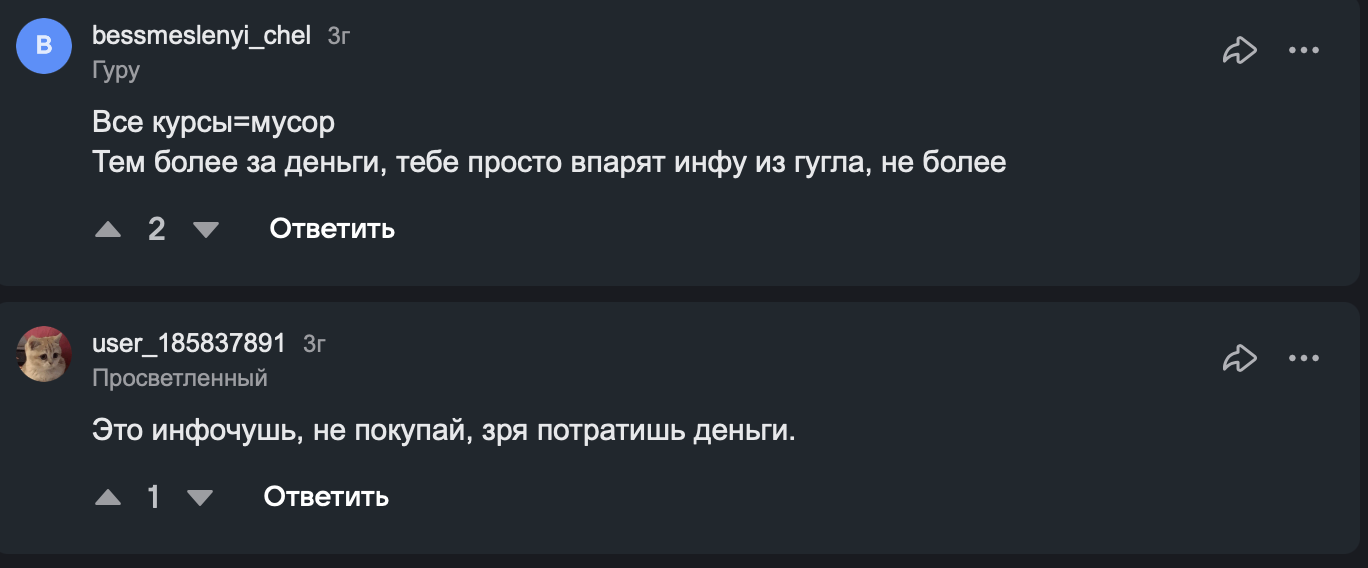
Task: Open the bessmeslenyi_chel profile via username
Action: [x=202, y=36]
